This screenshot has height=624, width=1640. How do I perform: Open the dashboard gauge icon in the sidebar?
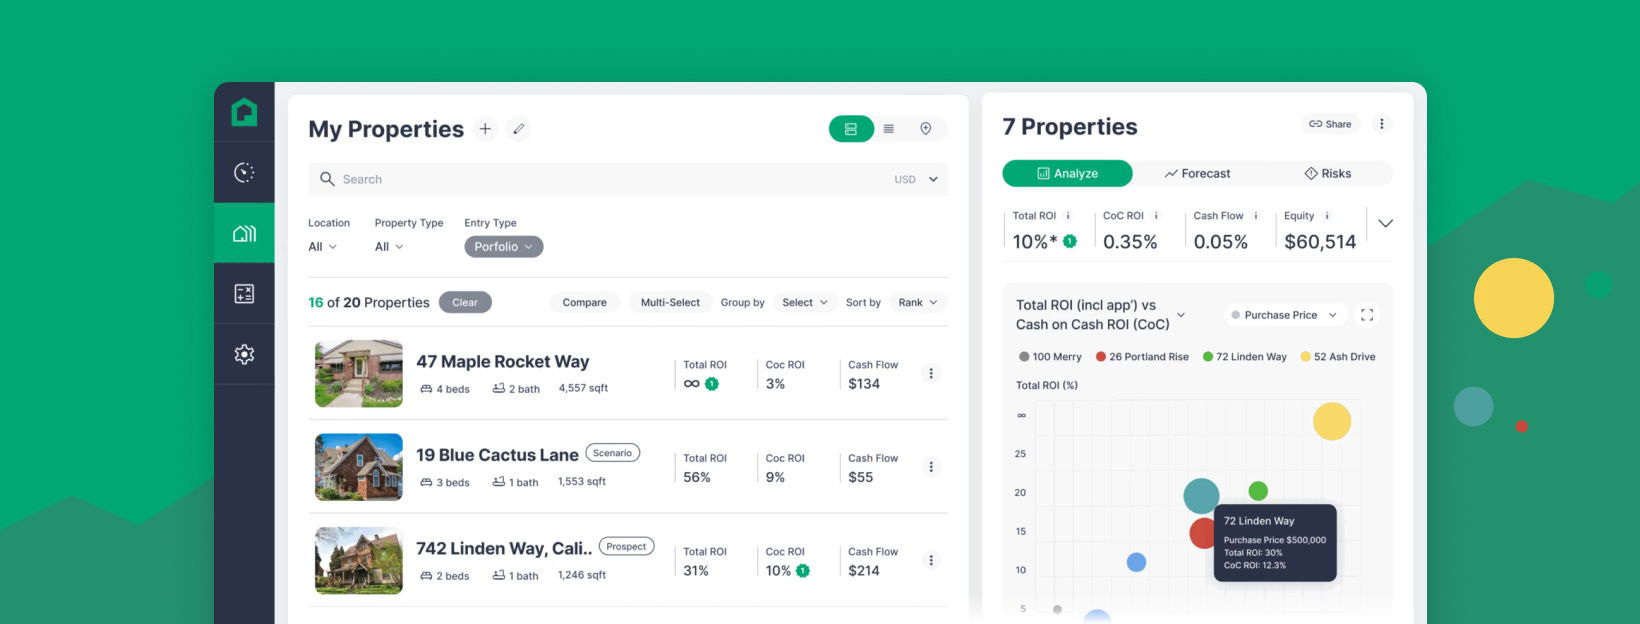[x=244, y=173]
